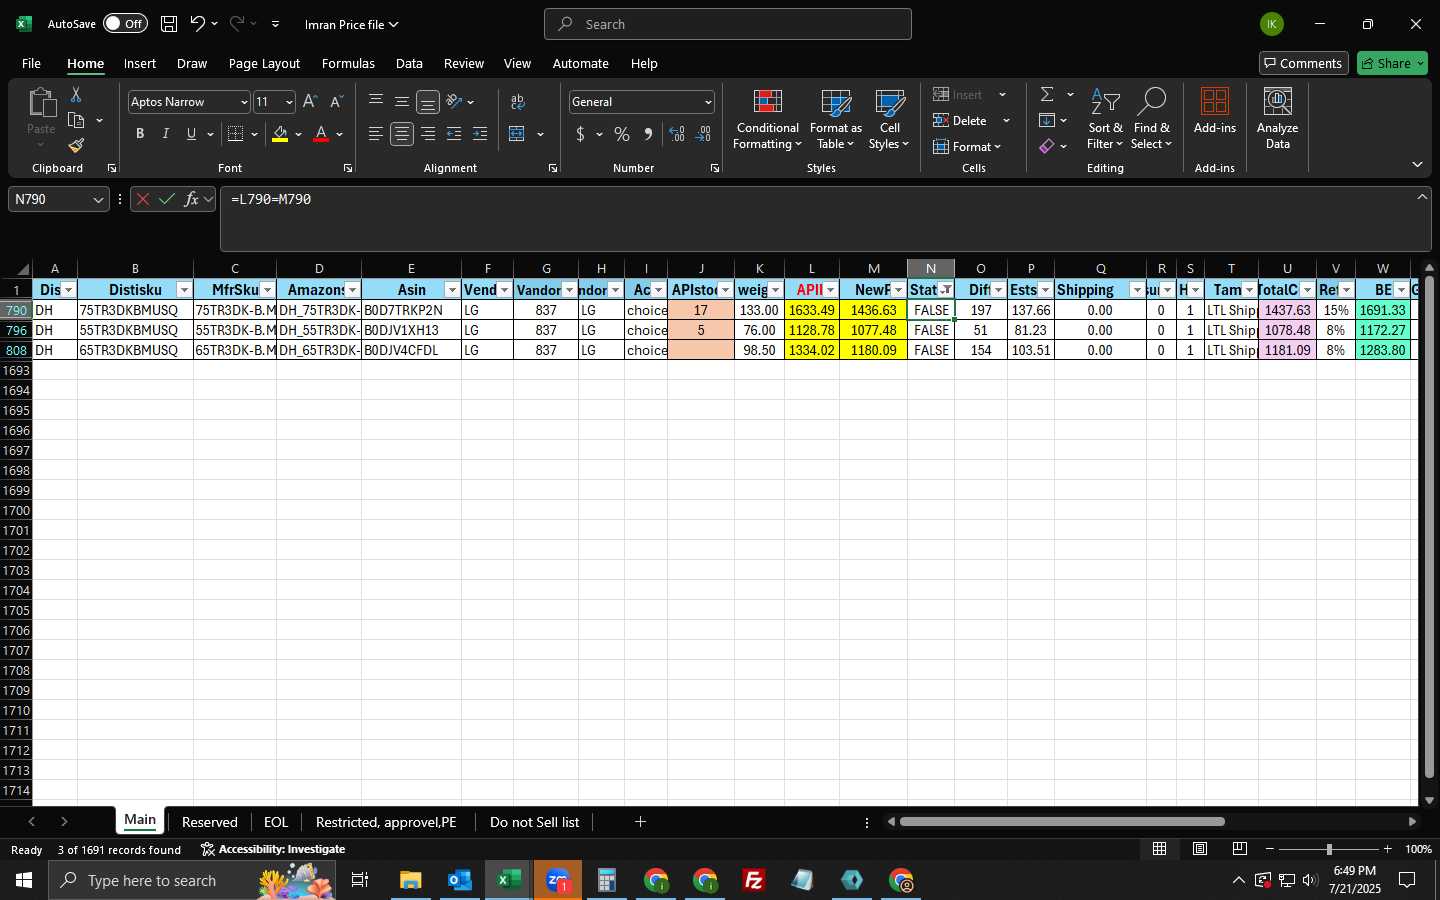Image resolution: width=1440 pixels, height=900 pixels.
Task: Click Delete cells button
Action: [x=960, y=120]
